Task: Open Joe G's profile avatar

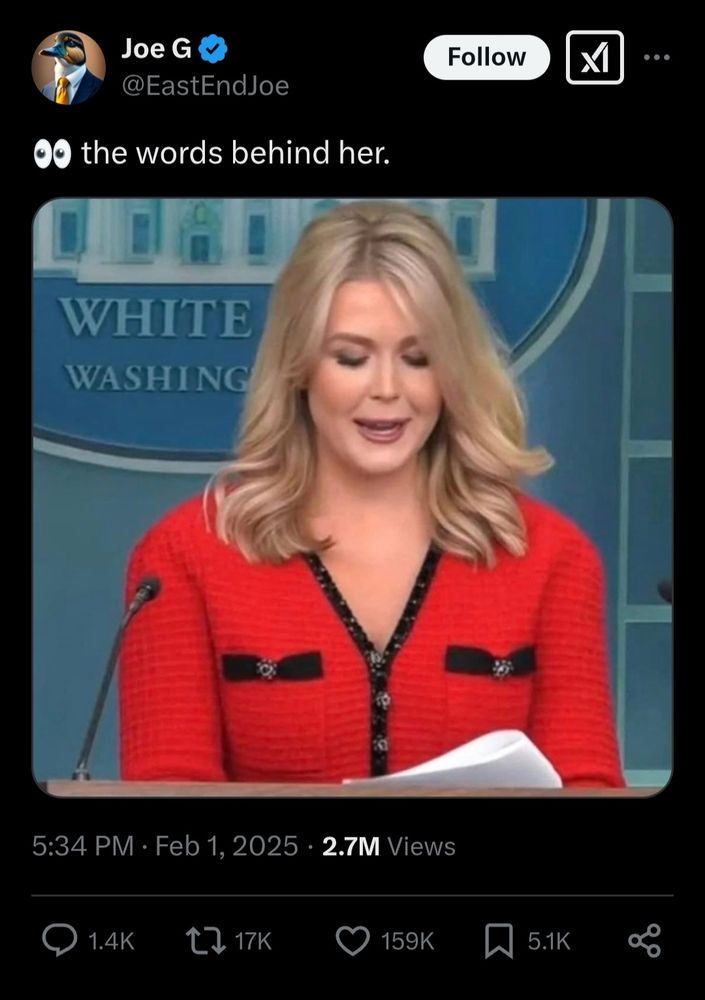Action: (68, 68)
